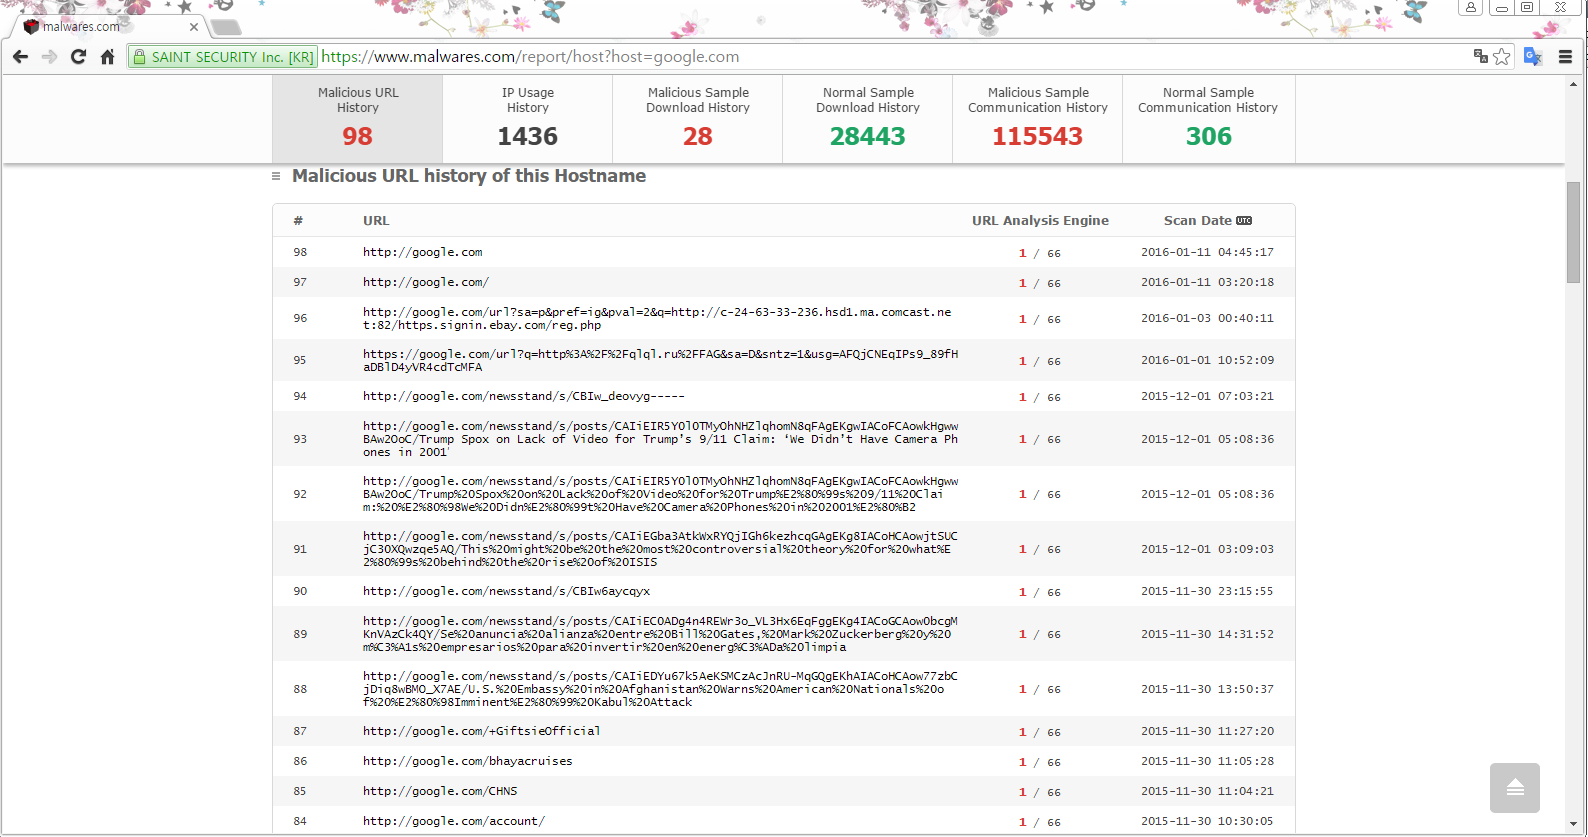Click the SAINT SECURITY Inc. certificate lock badge
This screenshot has height=837, width=1588.
tap(223, 57)
